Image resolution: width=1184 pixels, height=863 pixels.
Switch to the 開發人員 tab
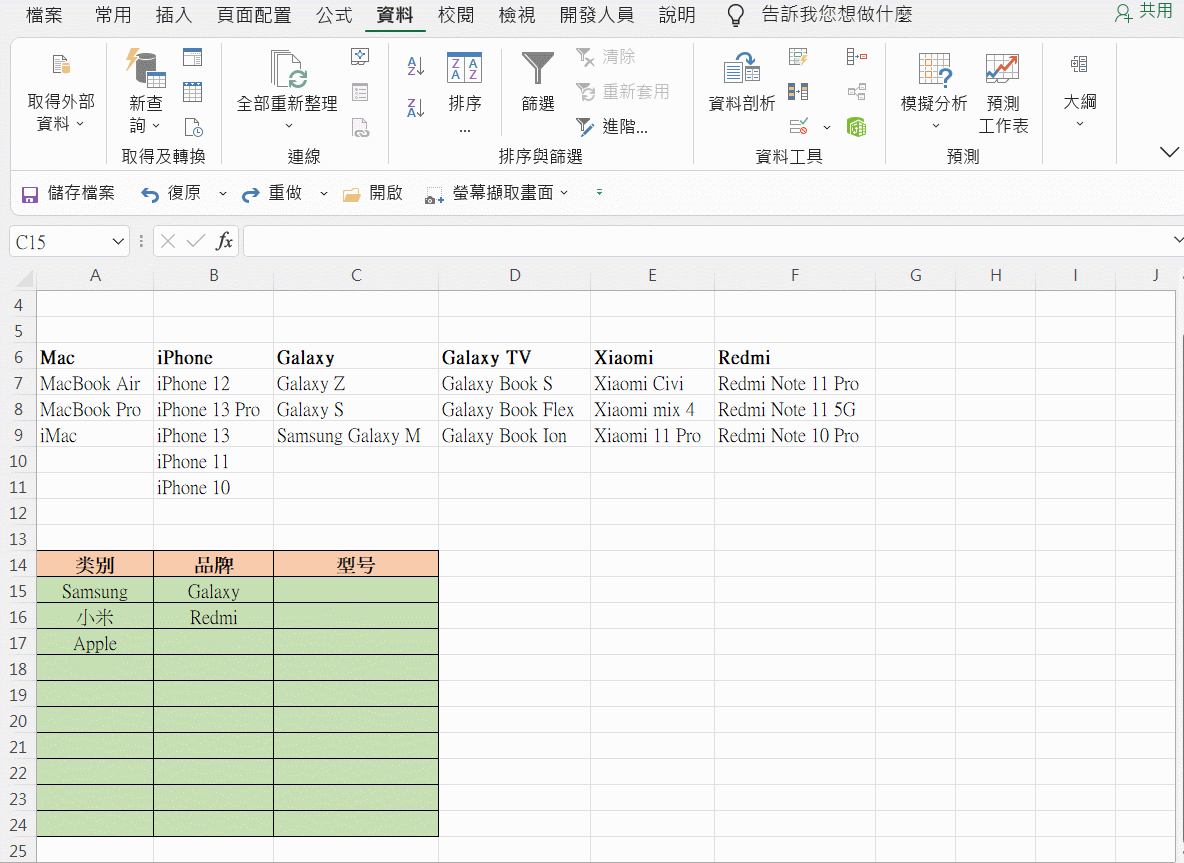tap(597, 15)
